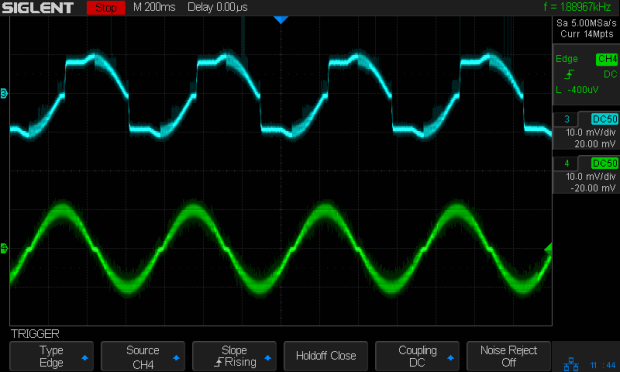Select the channel 4 number box

coord(567,163)
